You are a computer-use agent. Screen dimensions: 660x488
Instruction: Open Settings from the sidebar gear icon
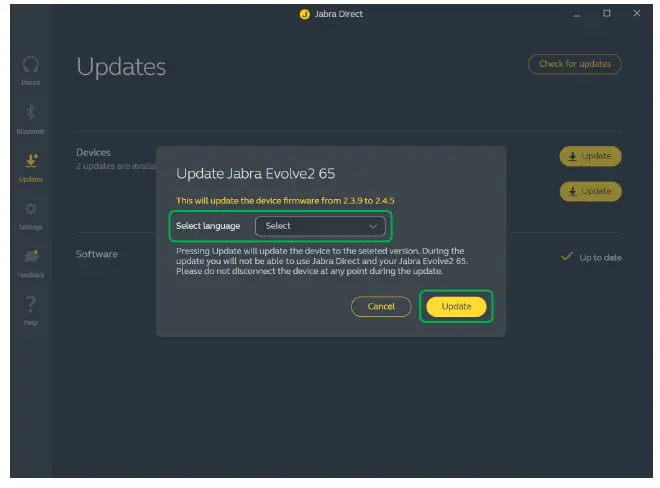pyautogui.click(x=31, y=216)
